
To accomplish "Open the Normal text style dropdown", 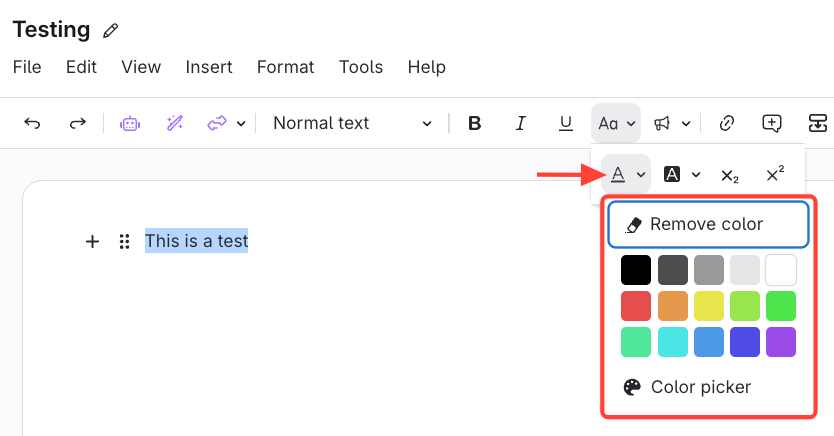I will tap(352, 123).
